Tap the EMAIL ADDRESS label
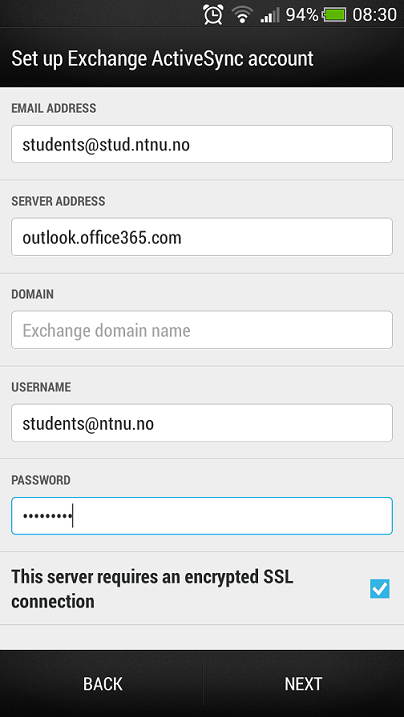Viewport: 404px width, 717px height. coord(54,108)
